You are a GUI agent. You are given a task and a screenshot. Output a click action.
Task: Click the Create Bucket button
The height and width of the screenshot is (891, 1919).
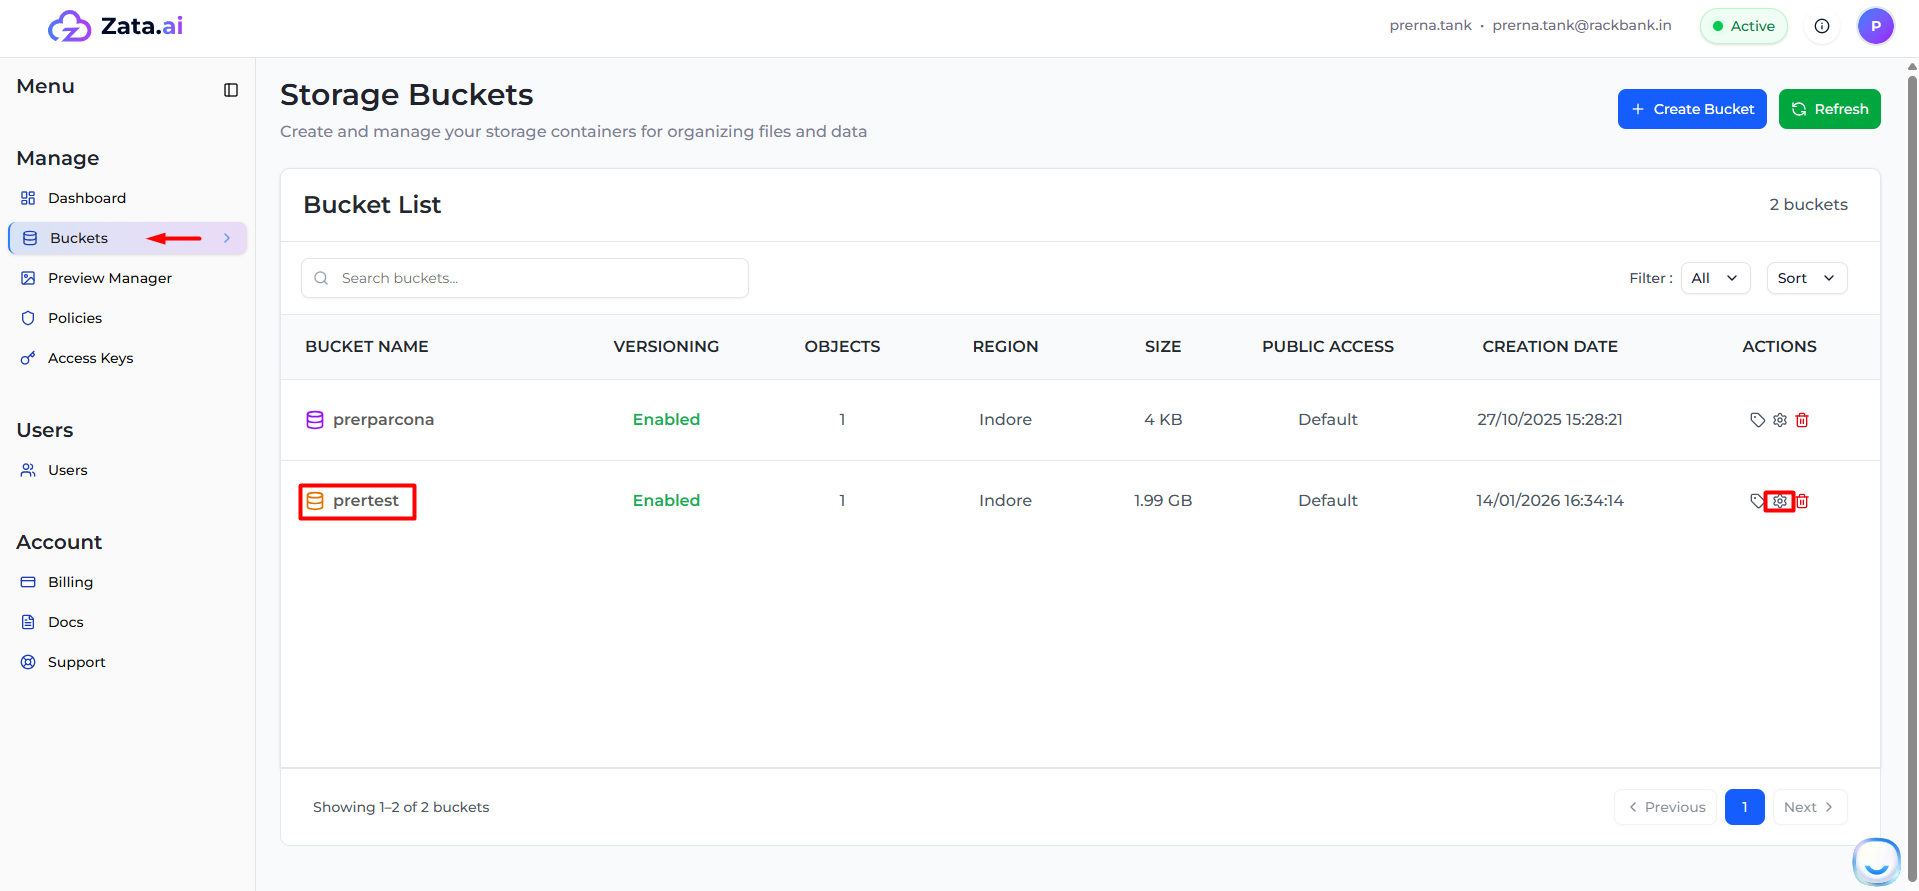point(1692,109)
